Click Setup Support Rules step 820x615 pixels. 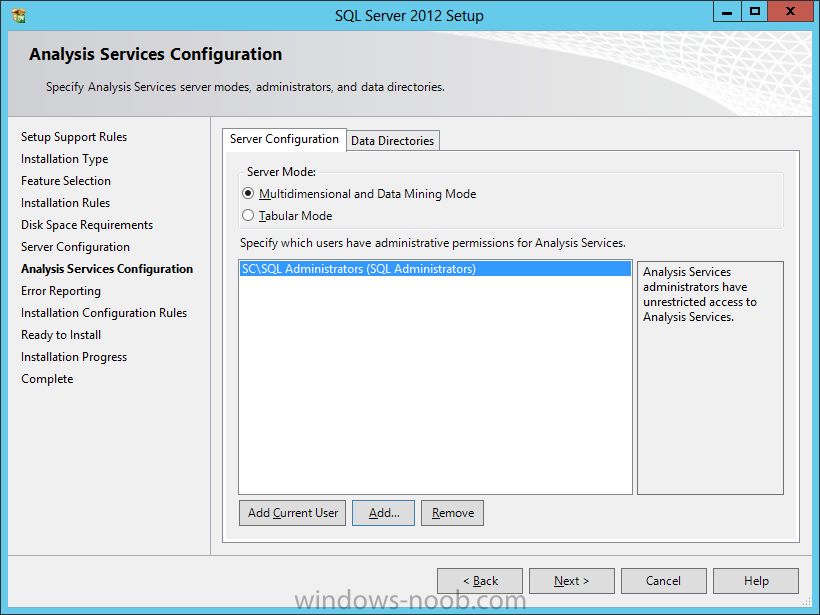74,137
